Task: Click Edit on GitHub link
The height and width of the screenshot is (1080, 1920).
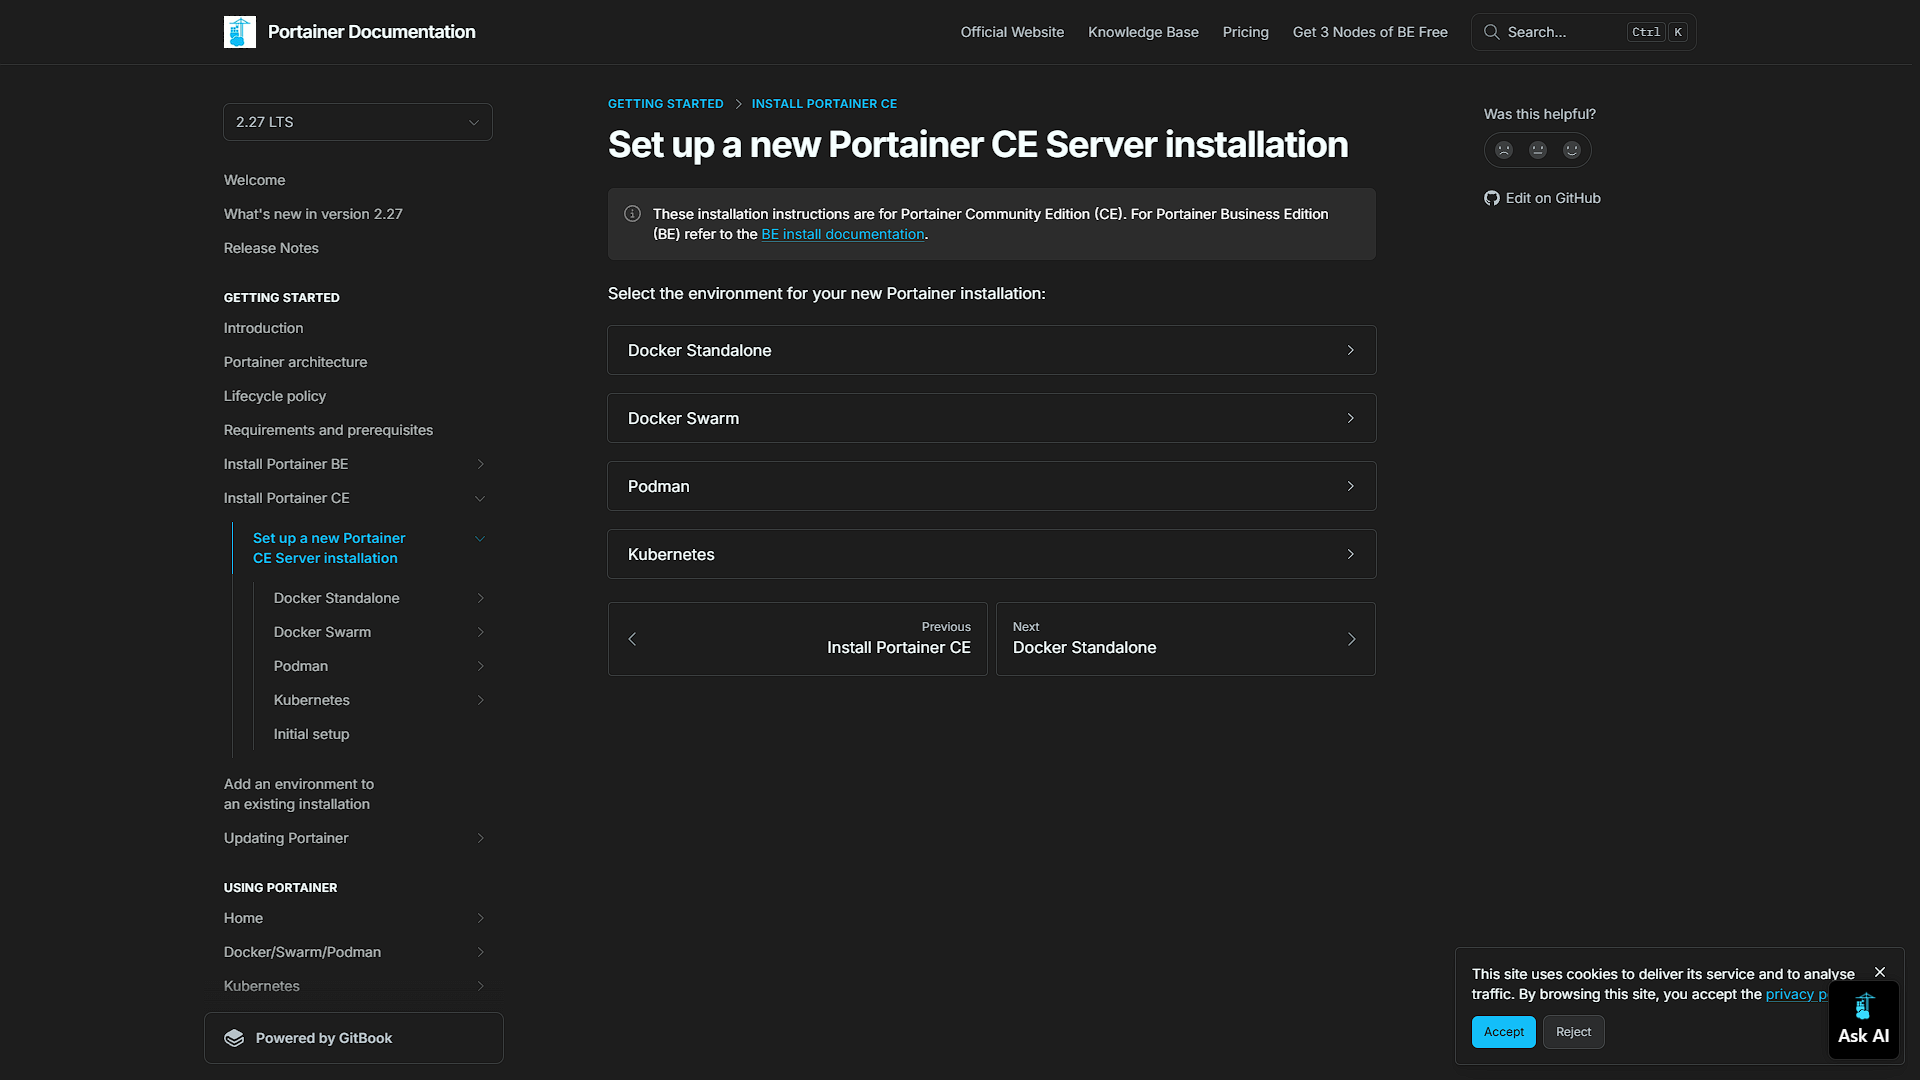Action: (1542, 198)
